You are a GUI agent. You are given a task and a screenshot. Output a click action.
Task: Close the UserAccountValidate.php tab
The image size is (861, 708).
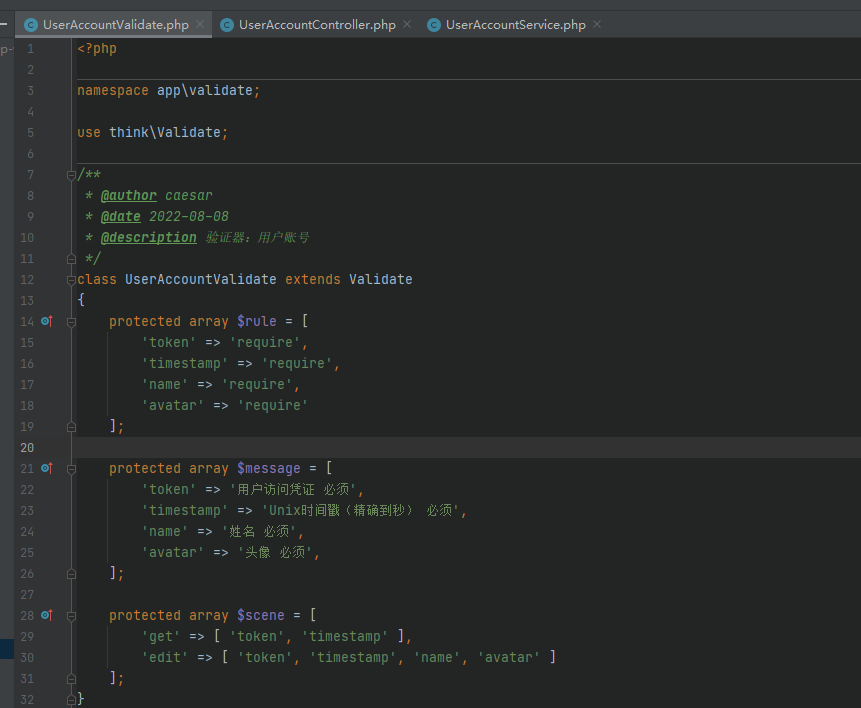200,24
